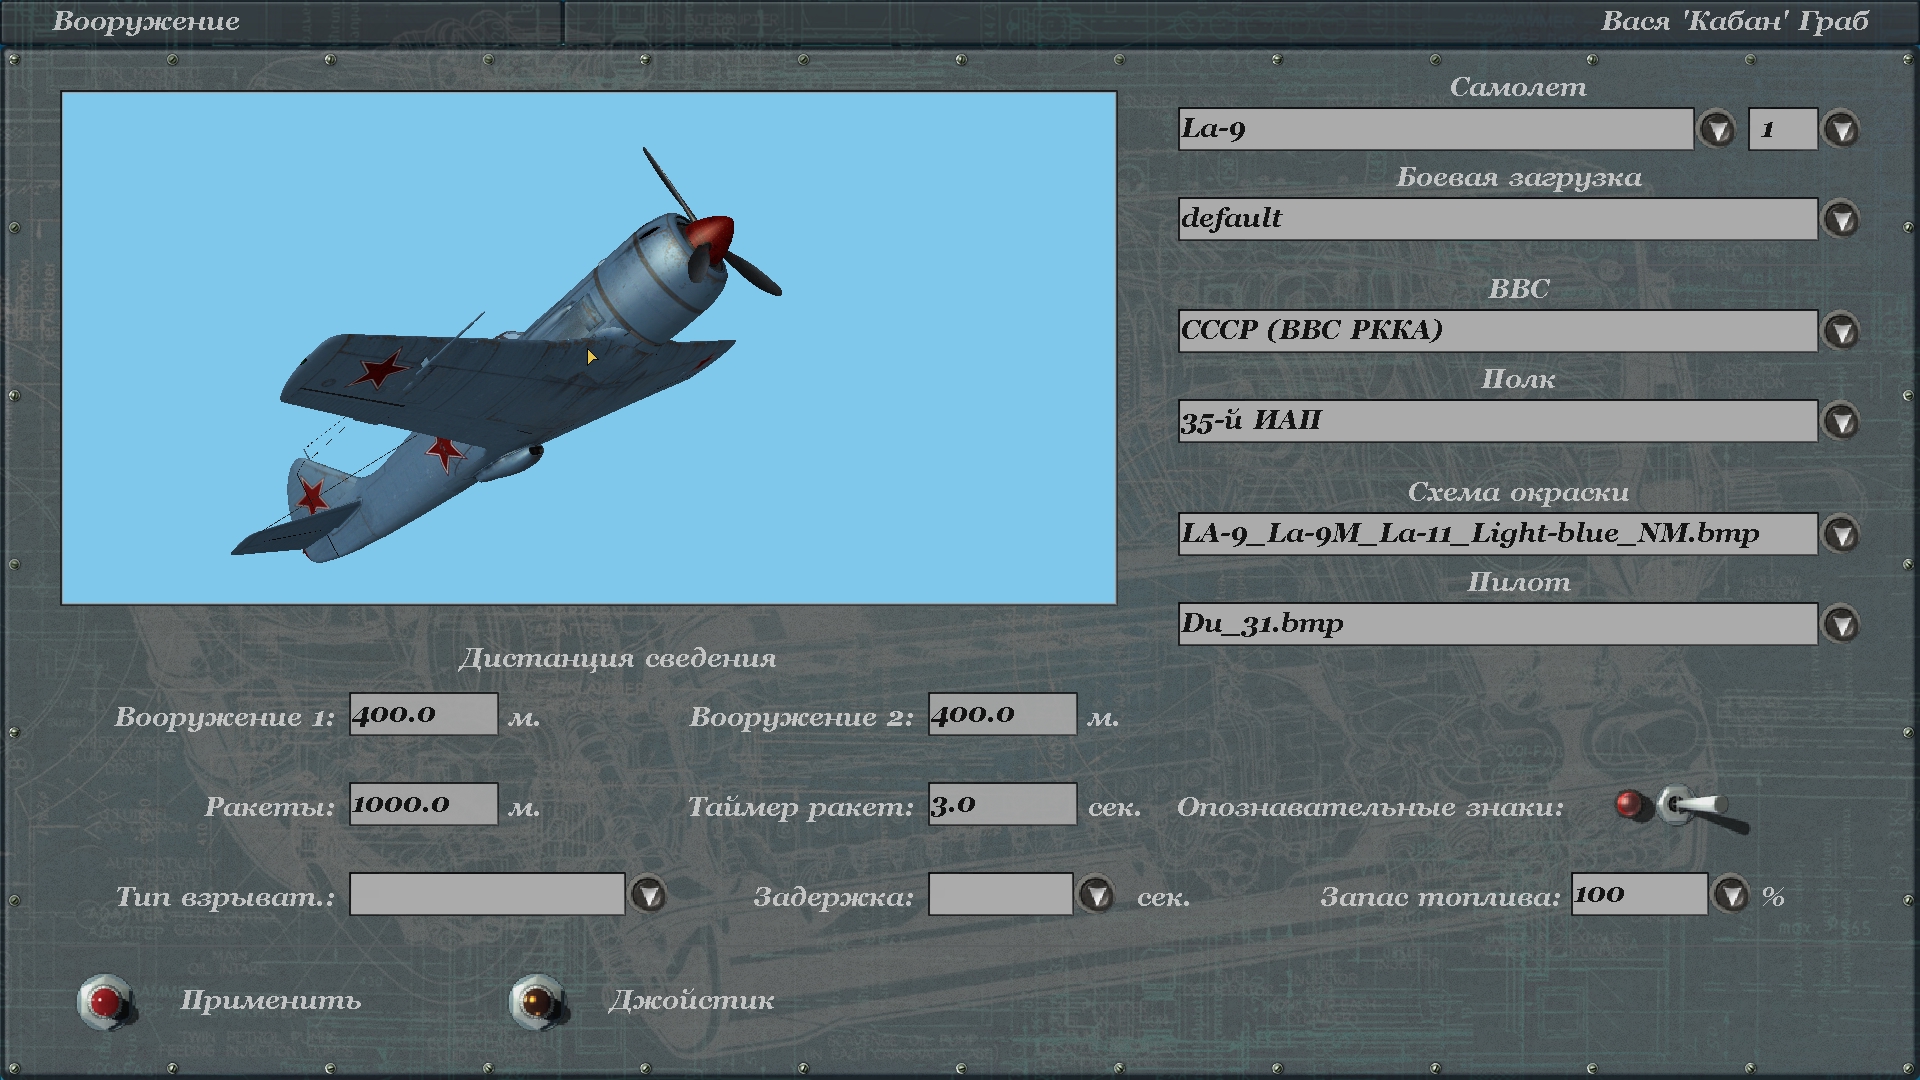
Task: Open the Пилот dropdown arrow
Action: tap(1841, 625)
